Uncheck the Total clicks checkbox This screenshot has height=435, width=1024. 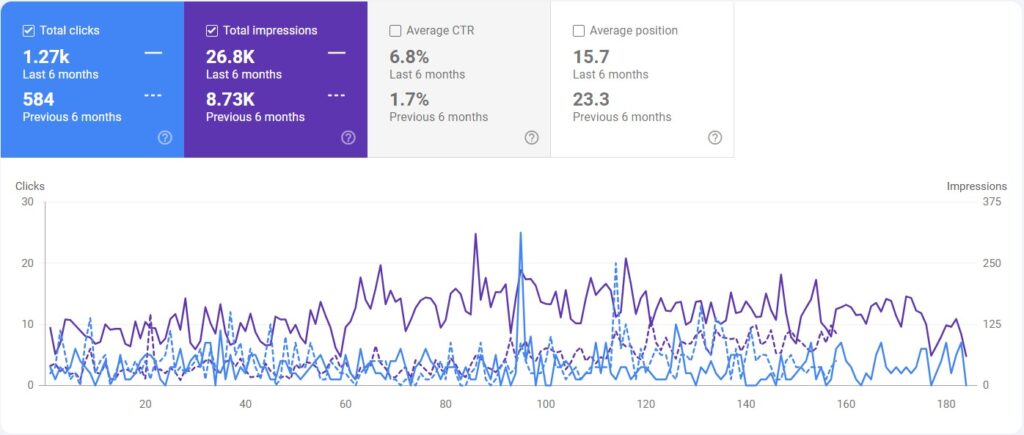28,31
